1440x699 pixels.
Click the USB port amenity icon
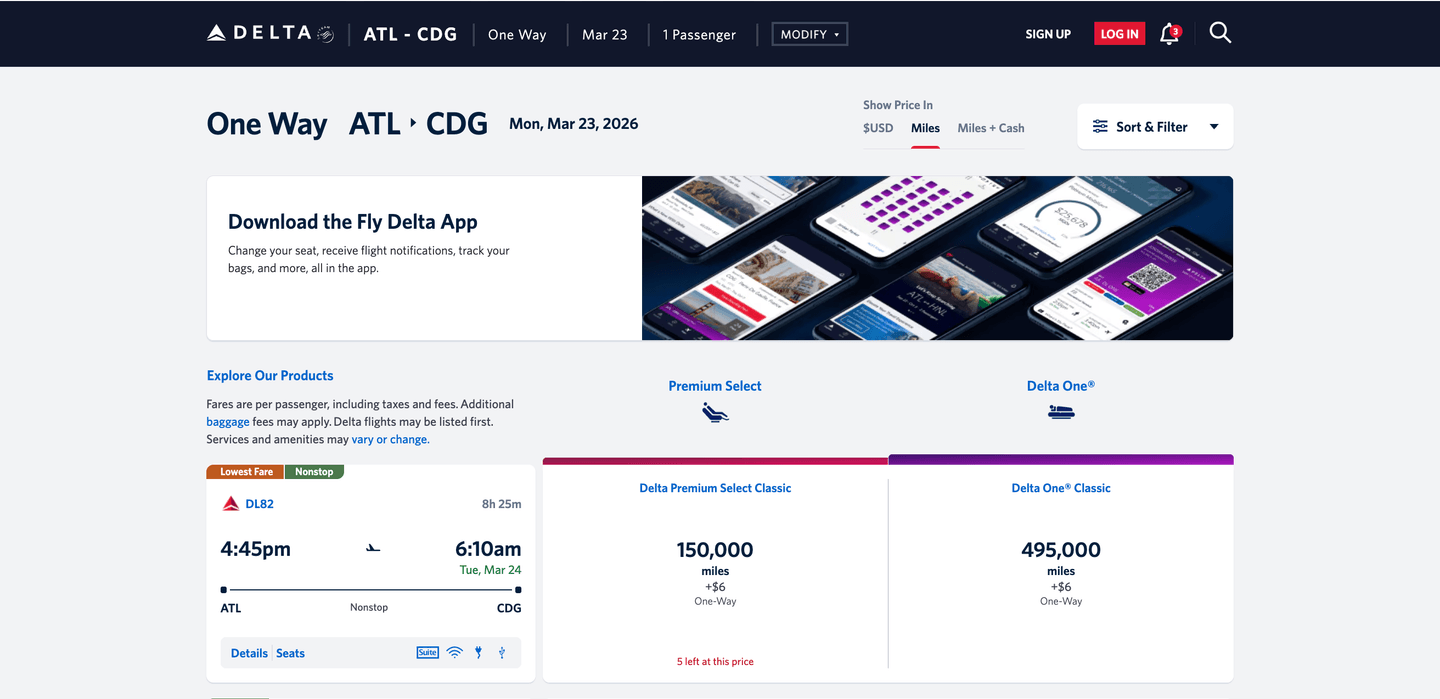501,652
